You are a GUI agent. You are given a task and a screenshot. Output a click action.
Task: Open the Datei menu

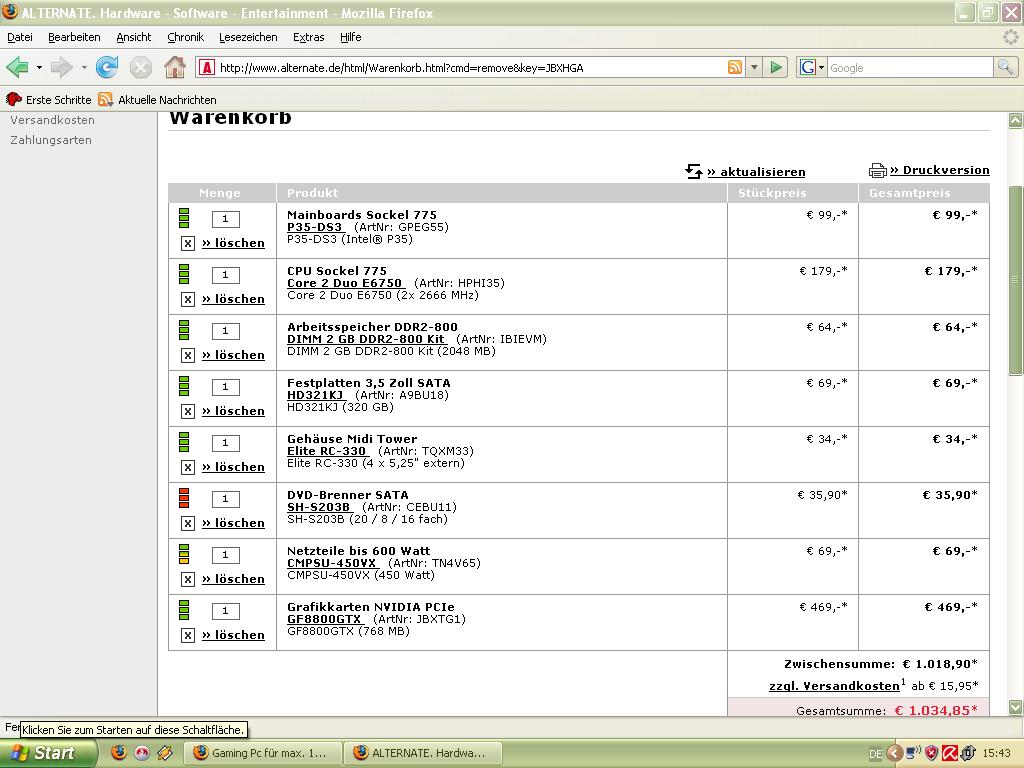(20, 37)
